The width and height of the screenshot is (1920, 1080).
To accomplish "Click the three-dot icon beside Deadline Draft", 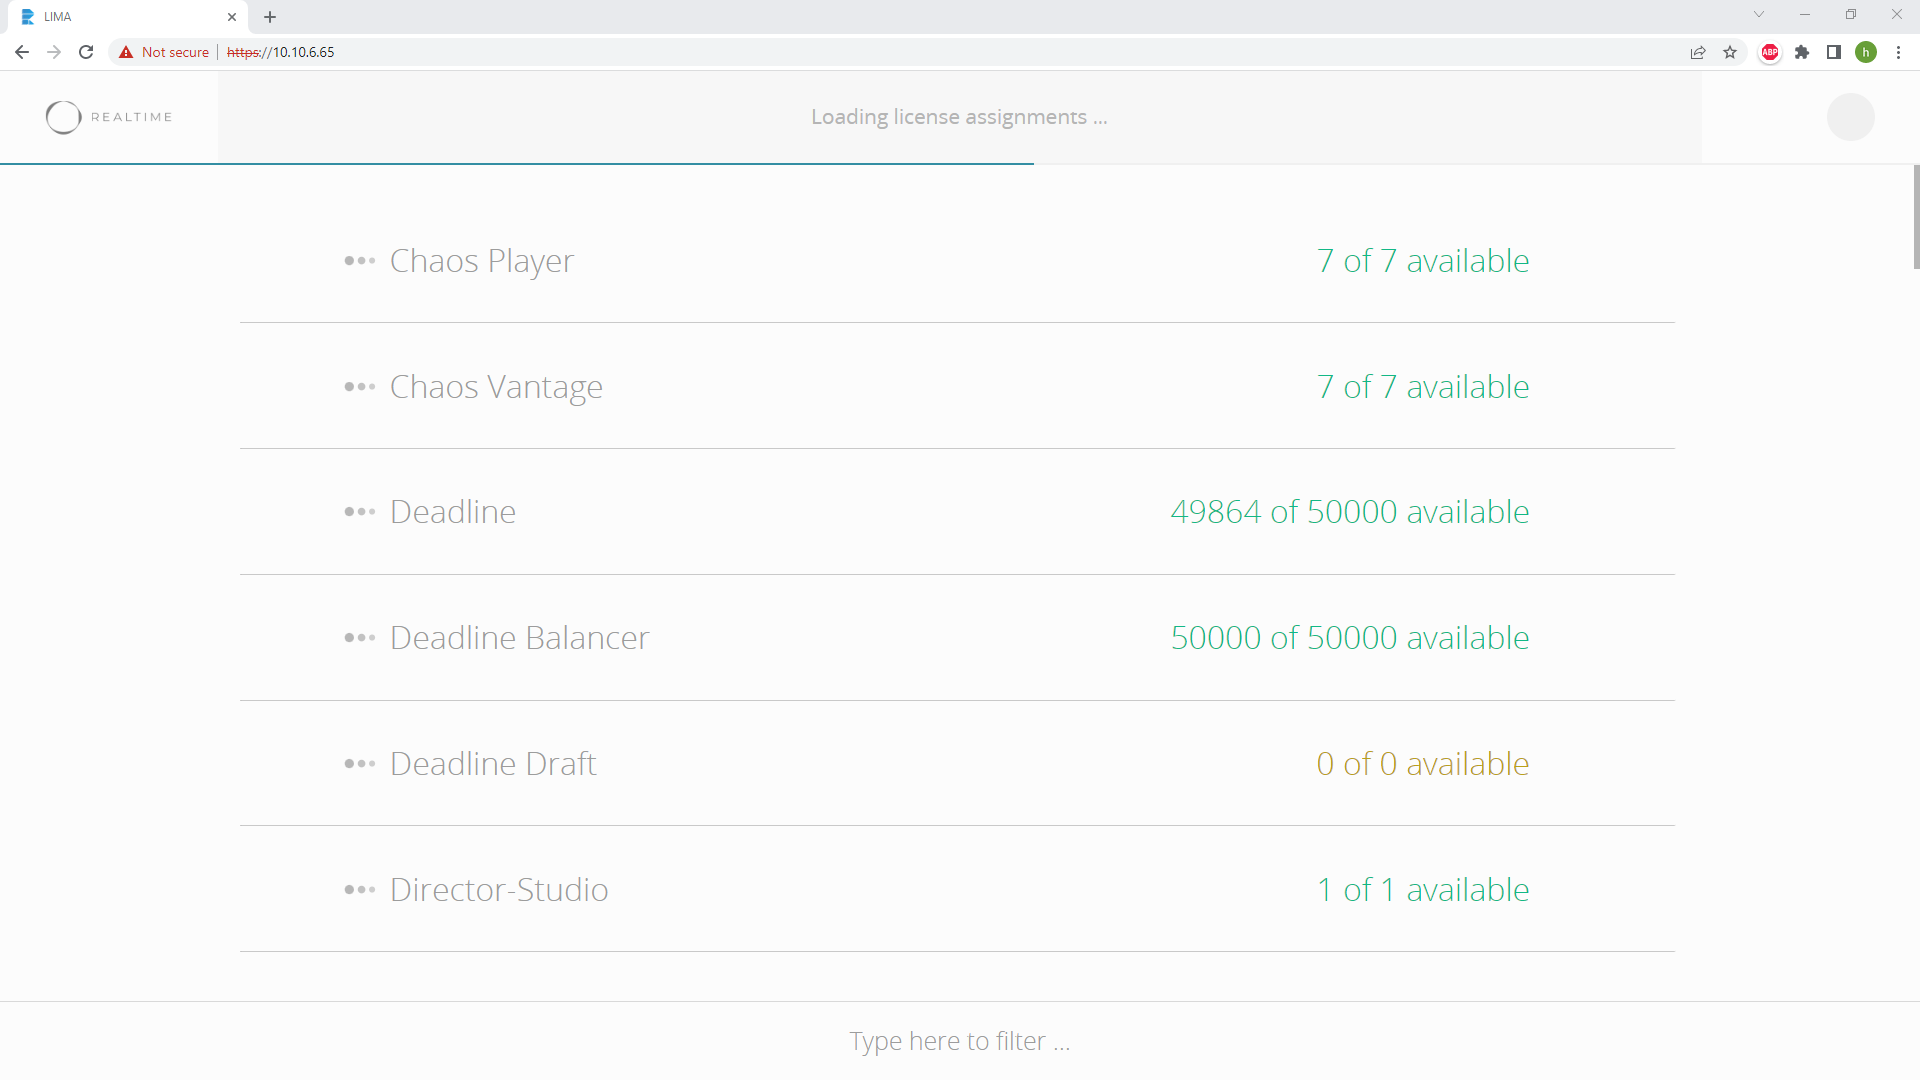I will click(x=359, y=764).
